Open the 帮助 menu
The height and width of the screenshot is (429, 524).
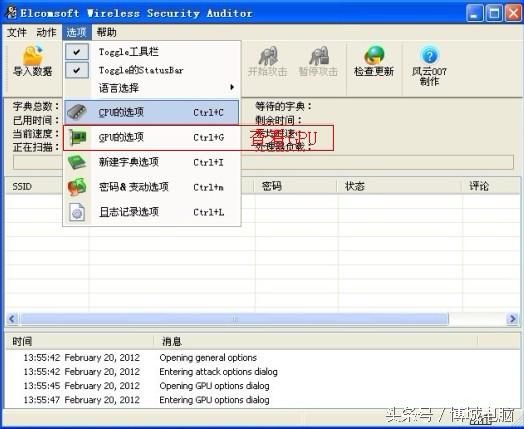(106, 32)
